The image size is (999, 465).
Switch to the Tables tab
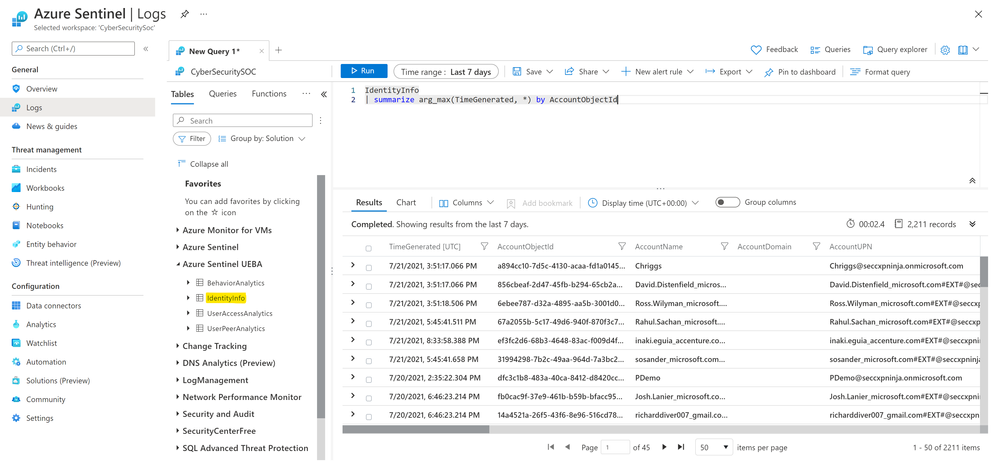(x=182, y=94)
